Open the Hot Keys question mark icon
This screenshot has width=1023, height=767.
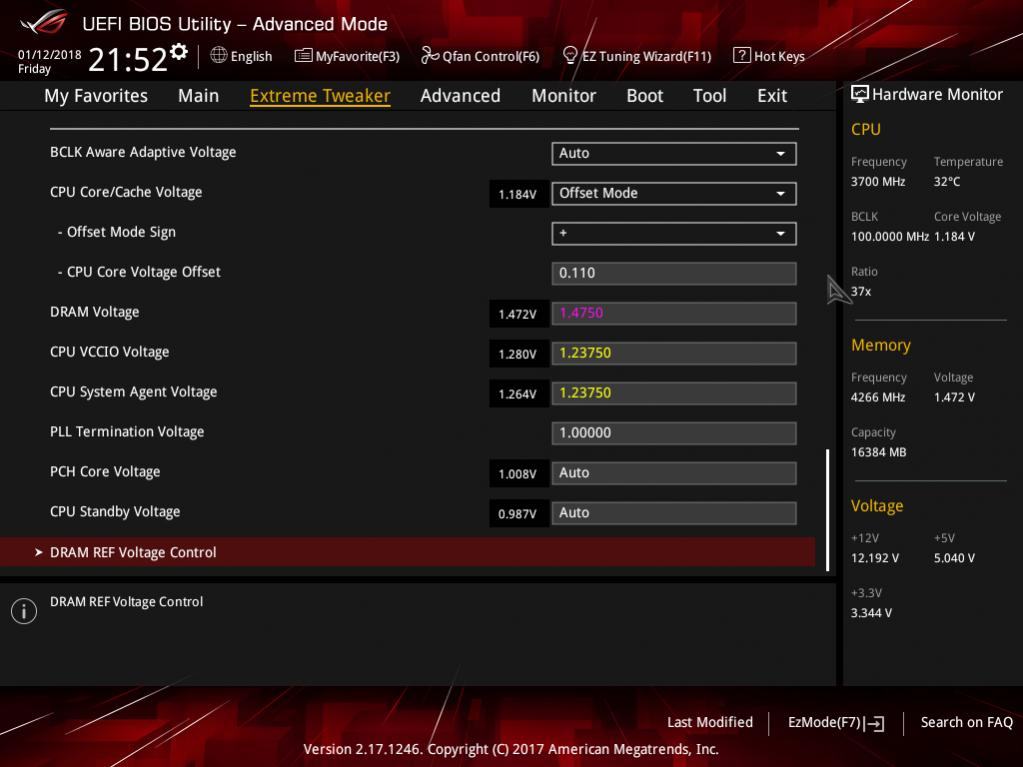coord(741,55)
